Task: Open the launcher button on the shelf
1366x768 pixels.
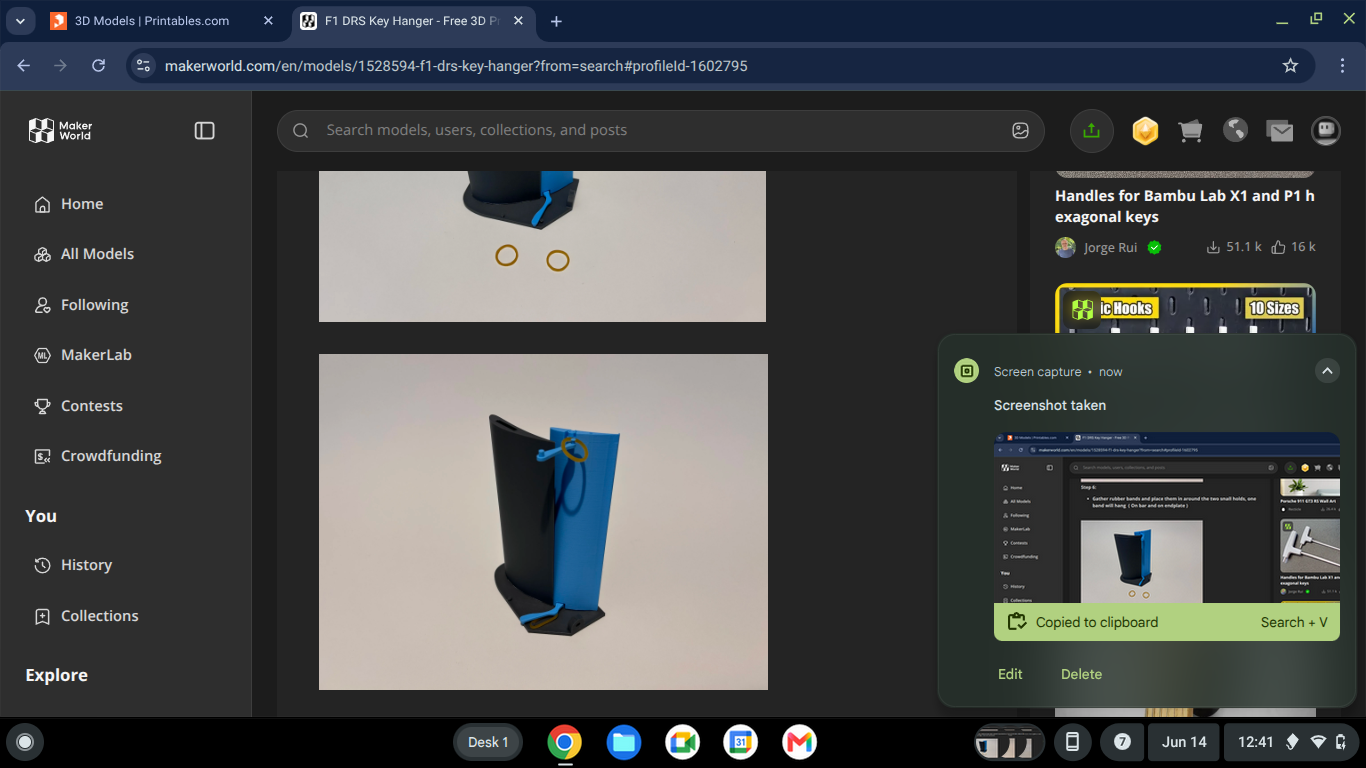Action: point(25,742)
